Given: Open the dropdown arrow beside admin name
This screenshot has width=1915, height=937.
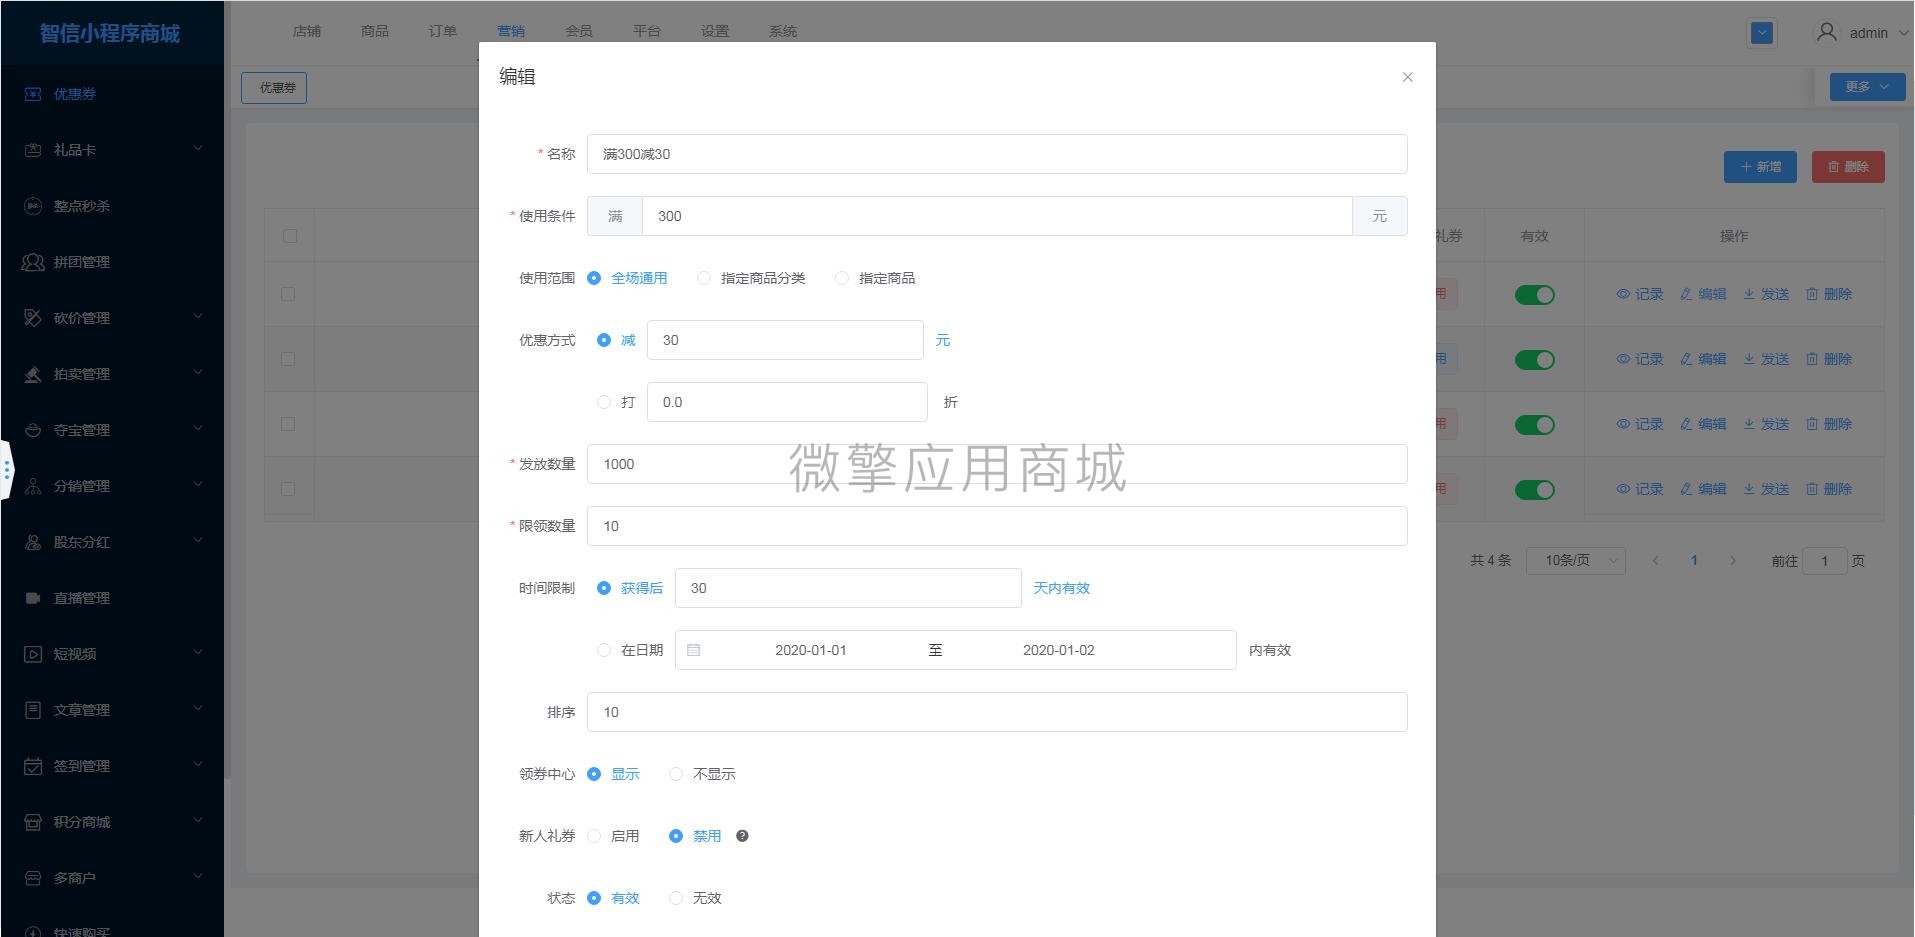Looking at the screenshot, I should coord(1903,33).
